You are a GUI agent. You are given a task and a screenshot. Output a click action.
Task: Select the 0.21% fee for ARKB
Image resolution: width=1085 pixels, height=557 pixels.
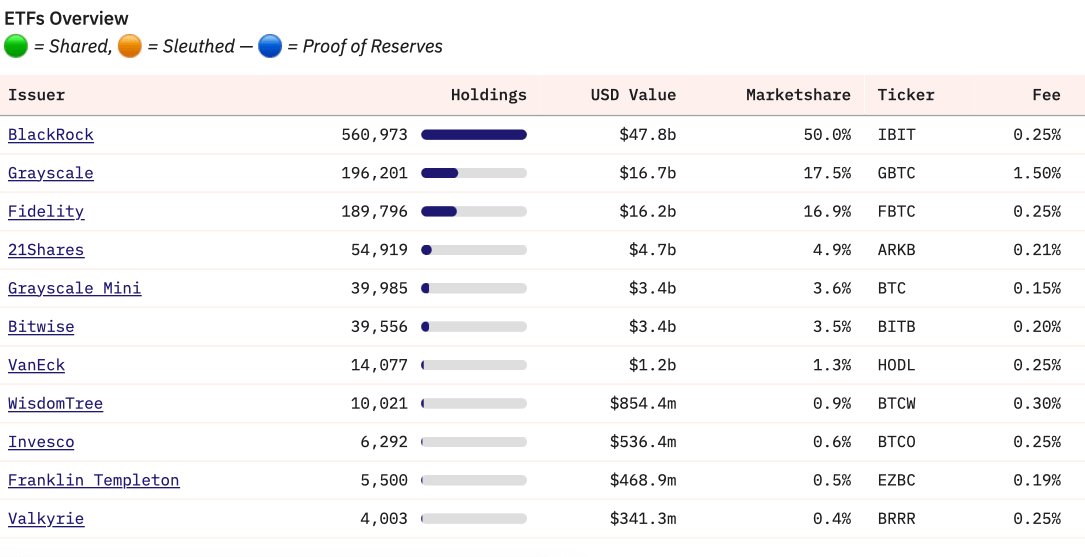[x=1037, y=250]
